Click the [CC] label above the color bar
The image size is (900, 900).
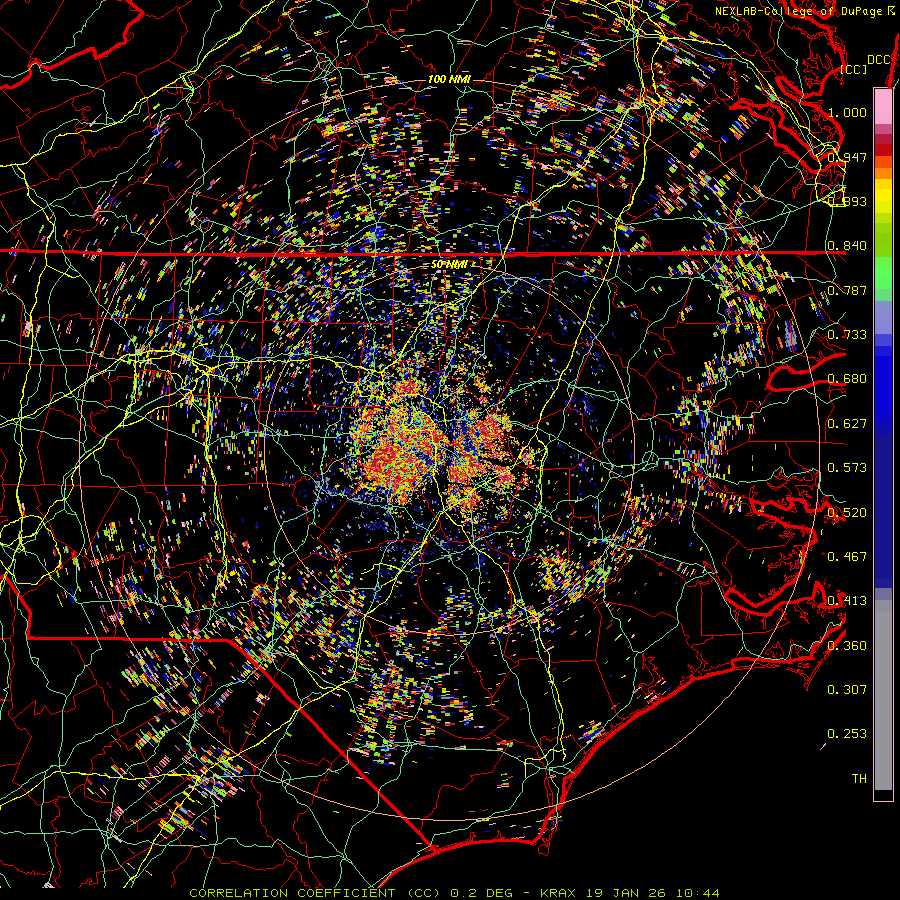point(853,69)
